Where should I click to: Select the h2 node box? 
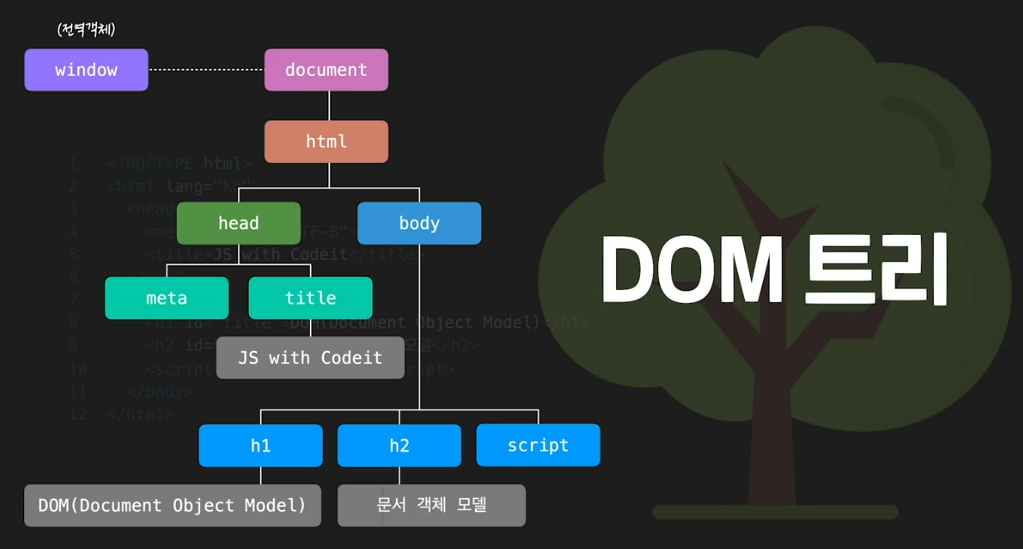[399, 446]
